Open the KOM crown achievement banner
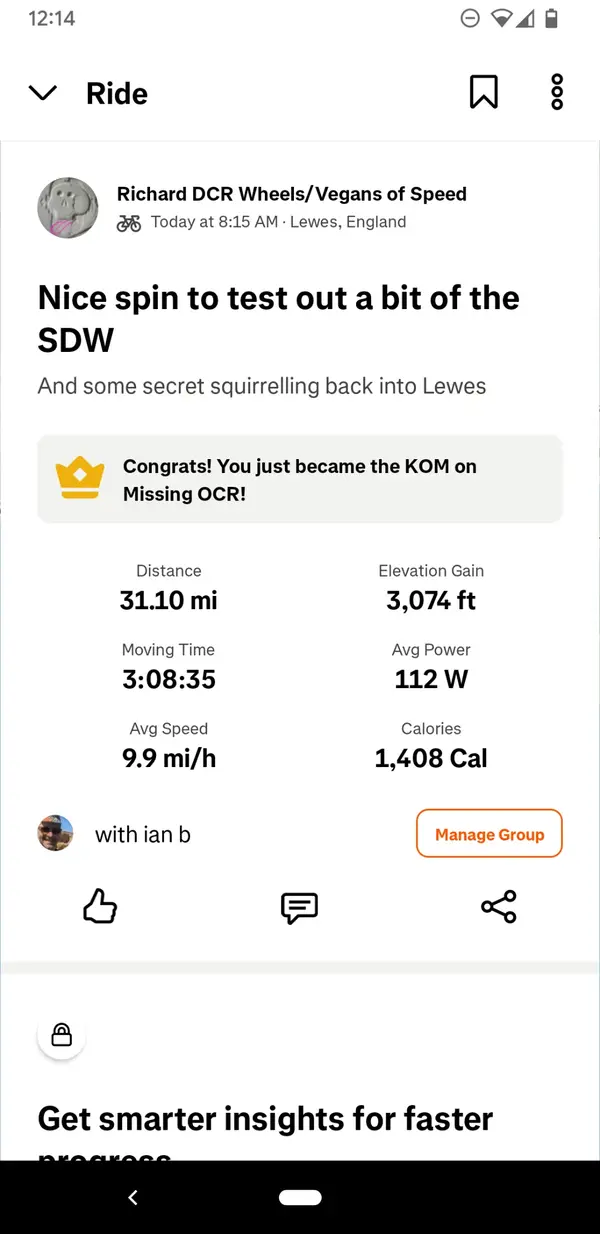This screenshot has width=600, height=1234. pyautogui.click(x=300, y=480)
